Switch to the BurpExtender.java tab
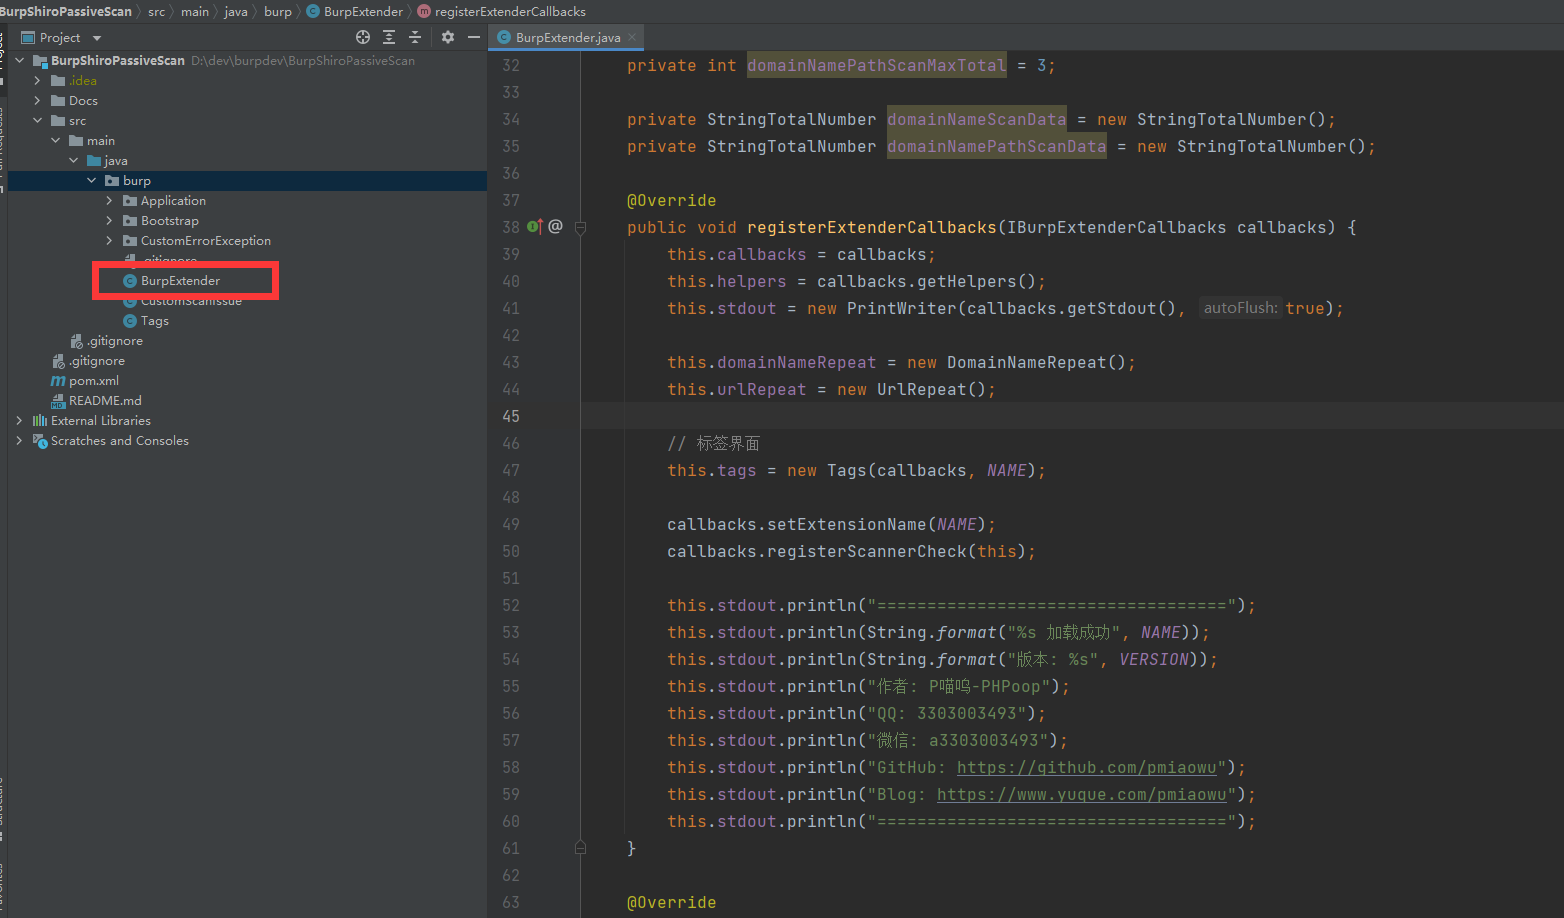Screen dimensions: 1564x918 566,37
